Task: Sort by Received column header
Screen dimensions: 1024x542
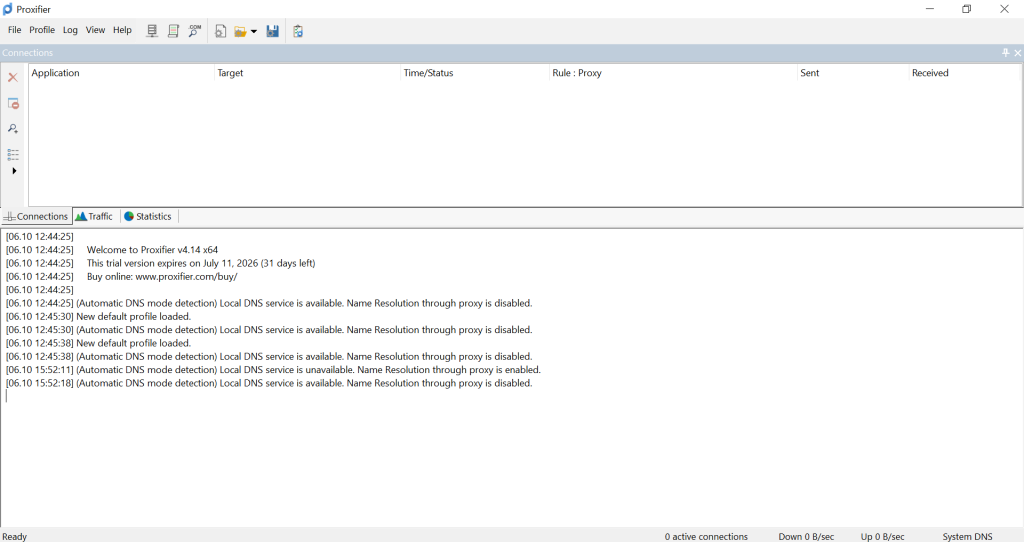Action: (965, 73)
